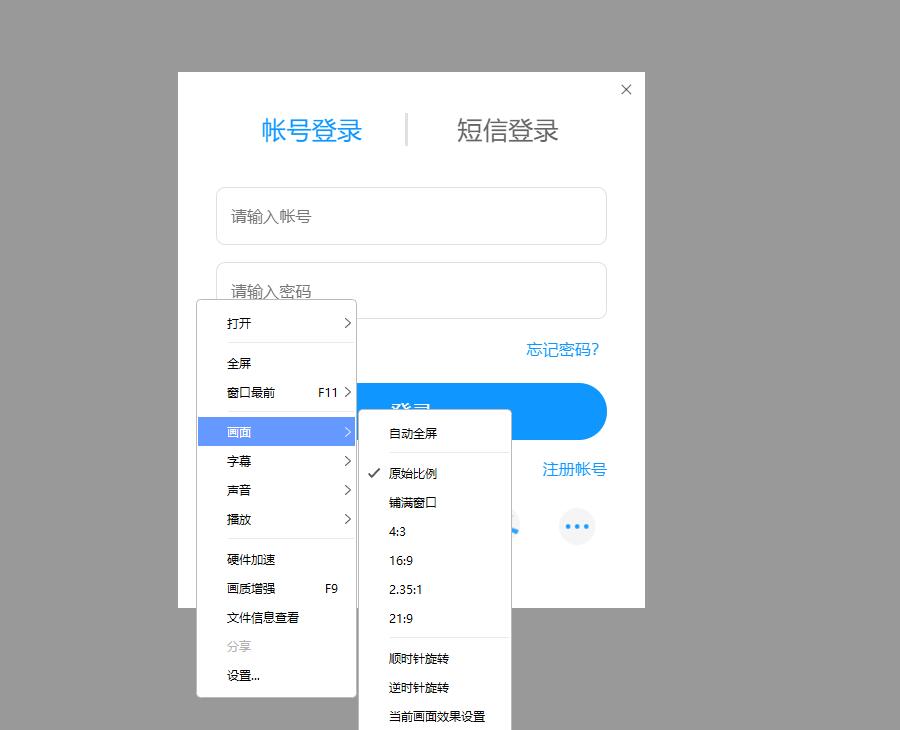This screenshot has width=900, height=730.
Task: Choose the 2.35:1 aspect ratio
Action: click(404, 590)
